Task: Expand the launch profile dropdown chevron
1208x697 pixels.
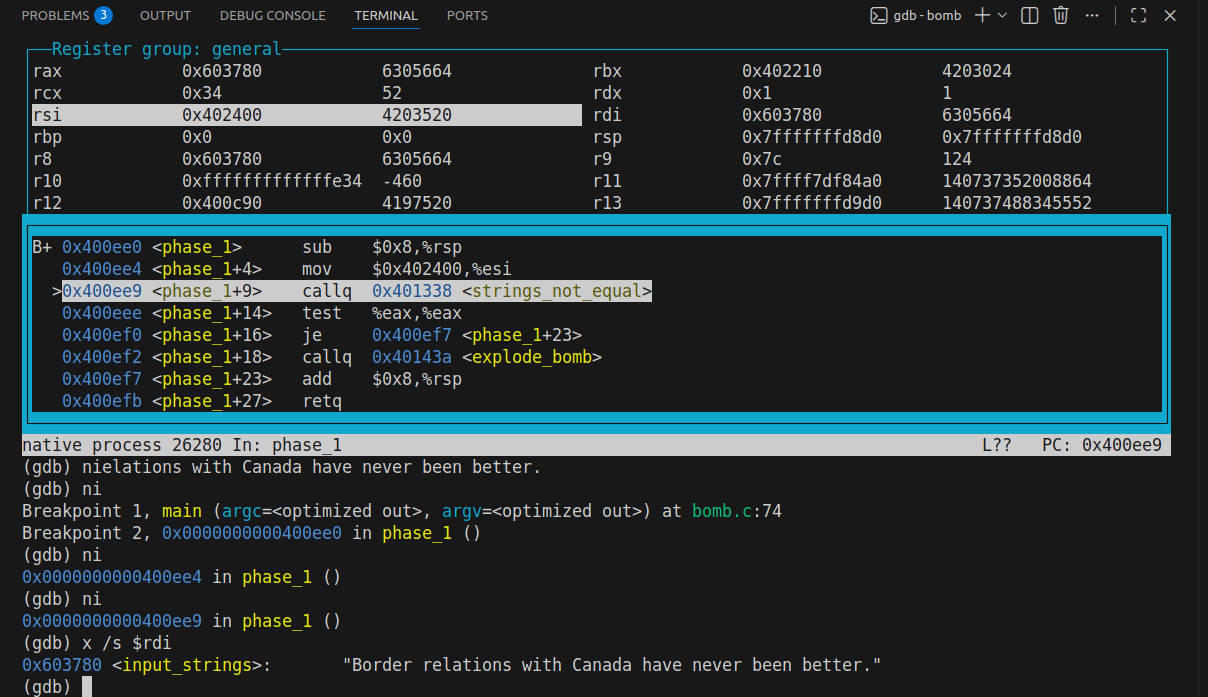Action: pyautogui.click(x=1002, y=15)
